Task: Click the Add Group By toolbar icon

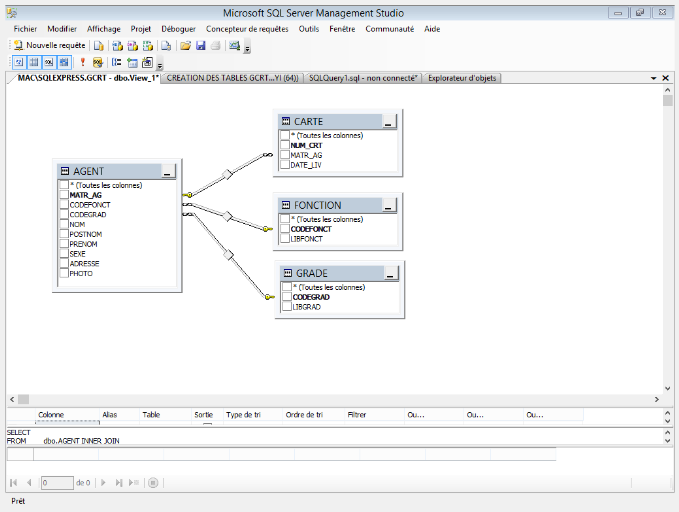Action: click(117, 62)
